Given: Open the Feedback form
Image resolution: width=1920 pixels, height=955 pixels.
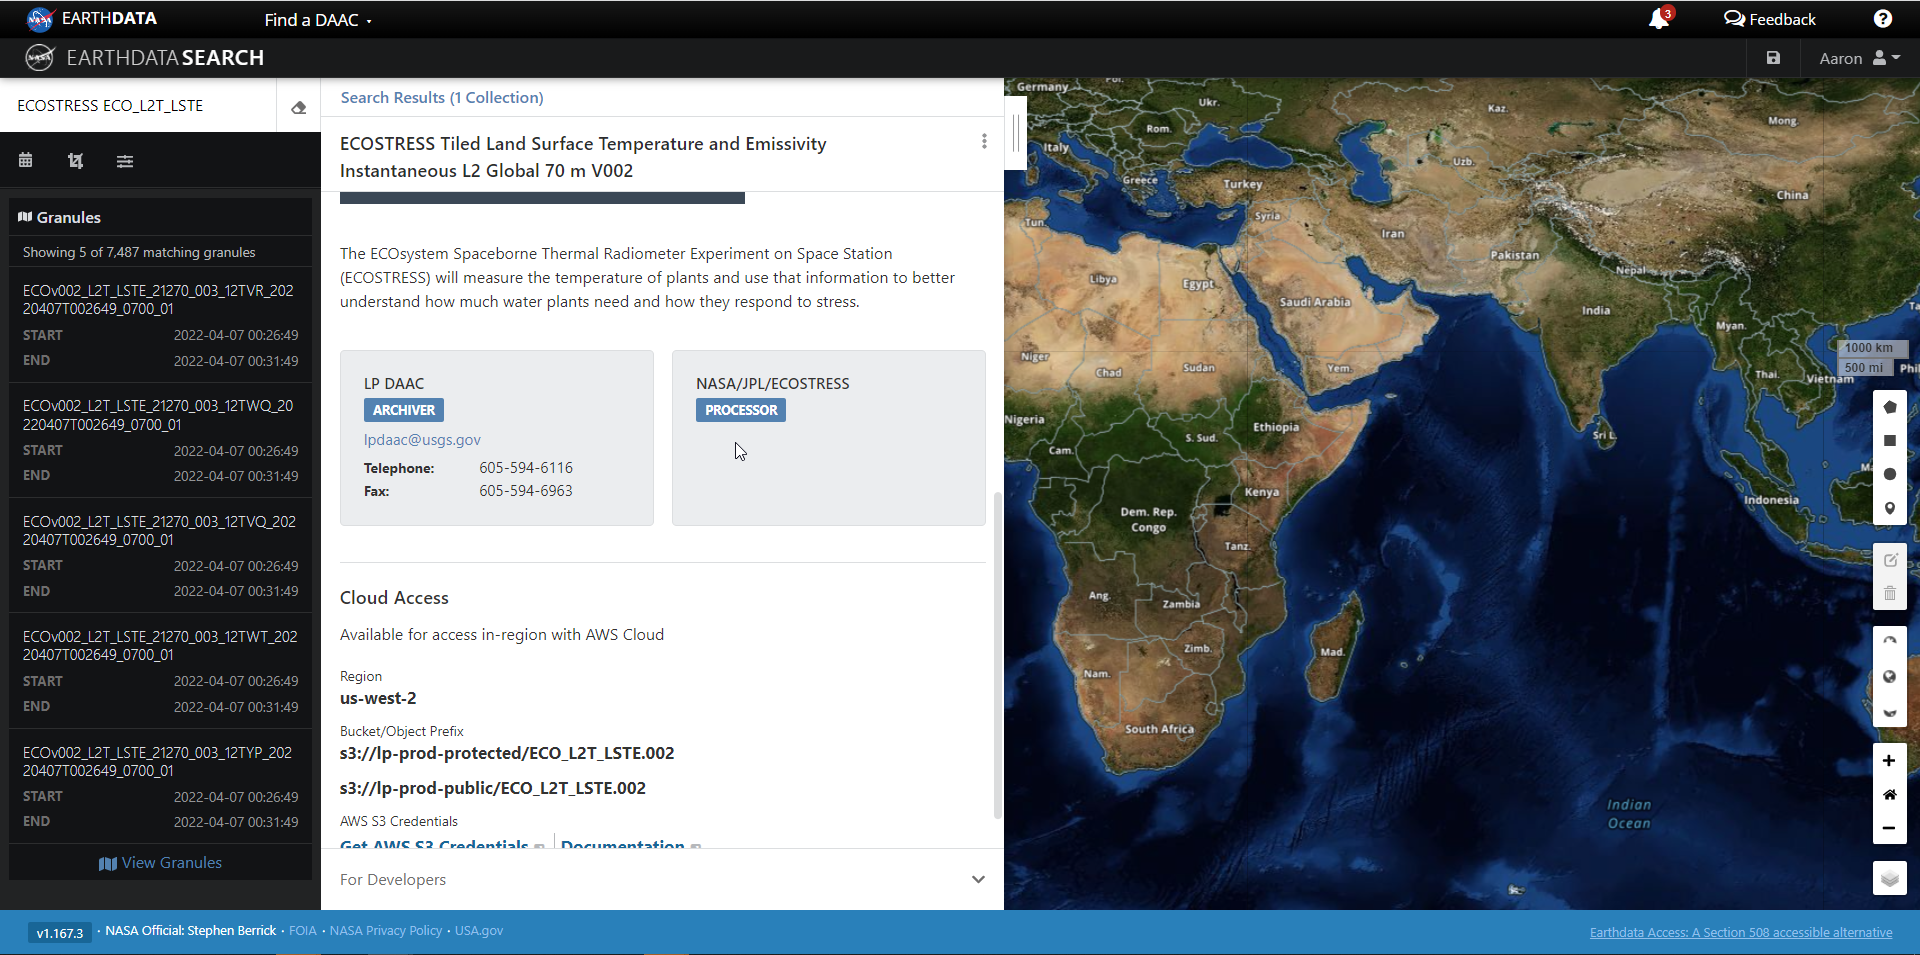Looking at the screenshot, I should coord(1770,19).
